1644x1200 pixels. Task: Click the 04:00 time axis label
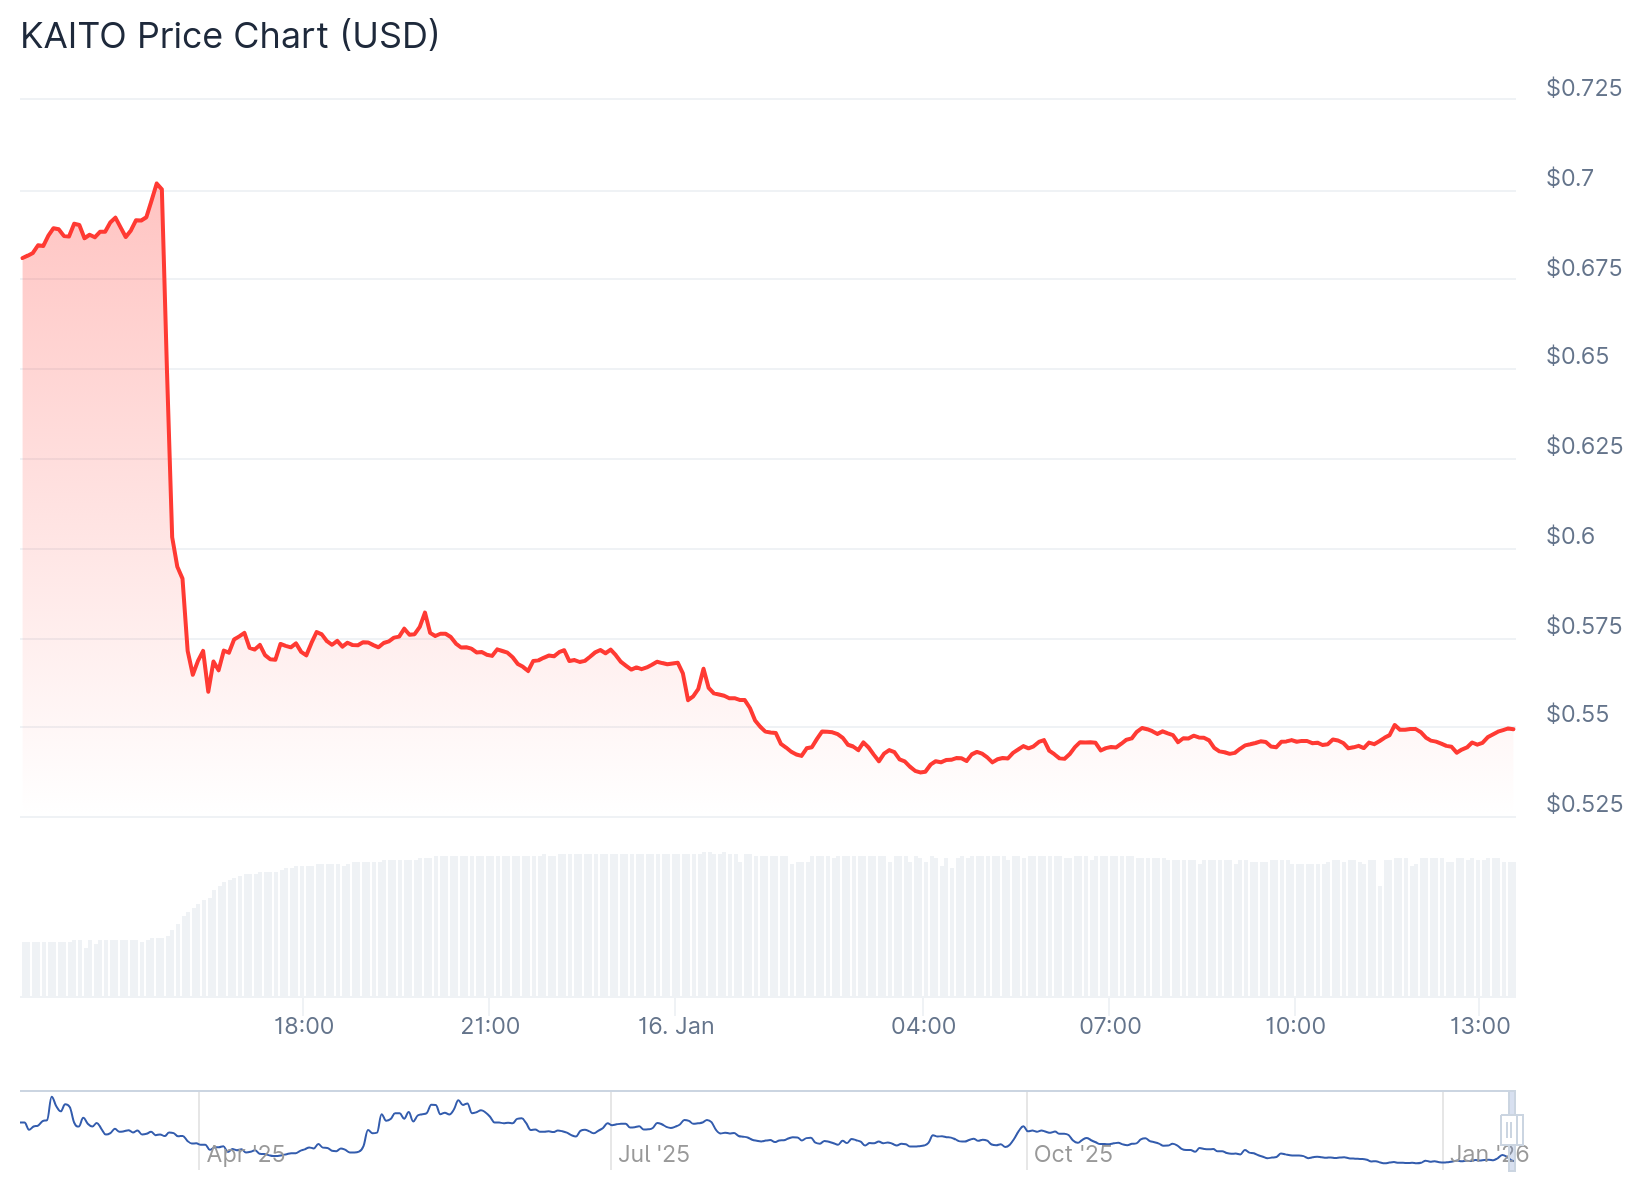[x=923, y=1026]
